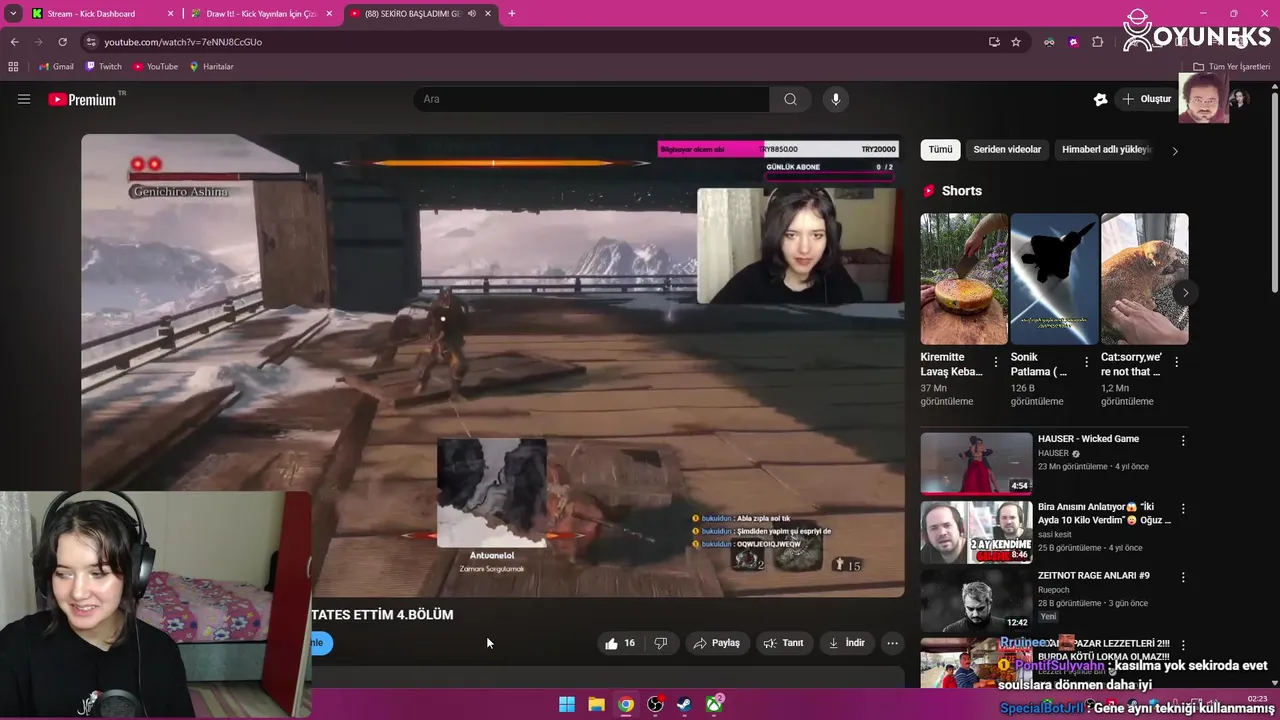Viewport: 1280px width, 720px height.
Task: Open the YouTube bookmark
Action: (155, 67)
